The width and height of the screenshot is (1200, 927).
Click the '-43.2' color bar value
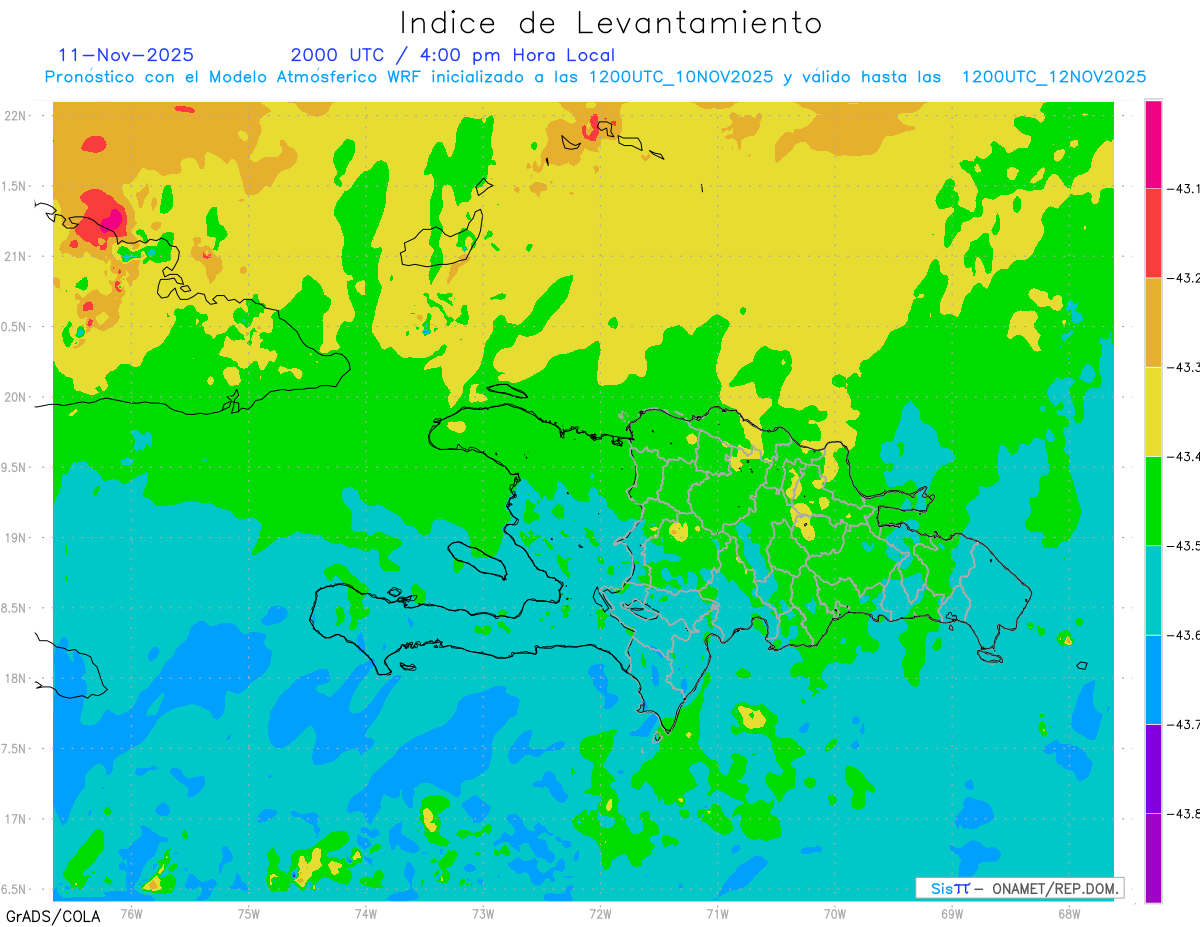click(x=1184, y=278)
